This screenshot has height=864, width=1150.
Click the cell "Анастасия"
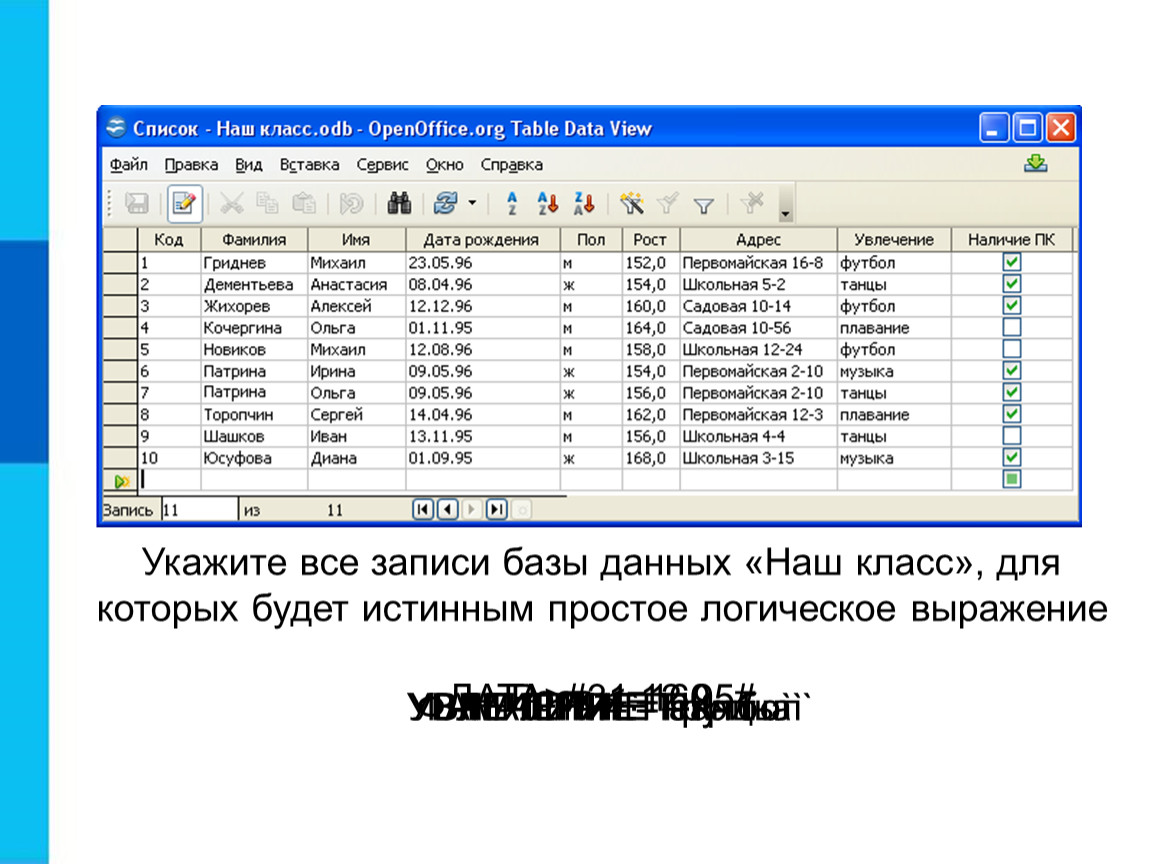point(356,285)
